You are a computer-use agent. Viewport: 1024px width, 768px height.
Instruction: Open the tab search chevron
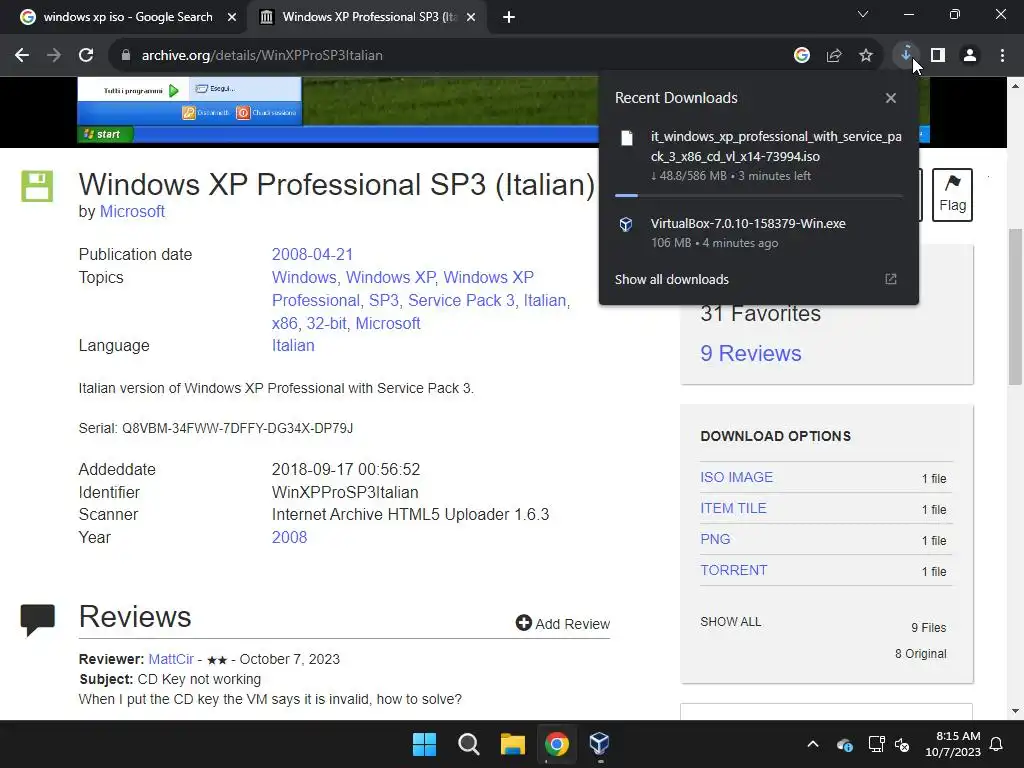pos(863,14)
